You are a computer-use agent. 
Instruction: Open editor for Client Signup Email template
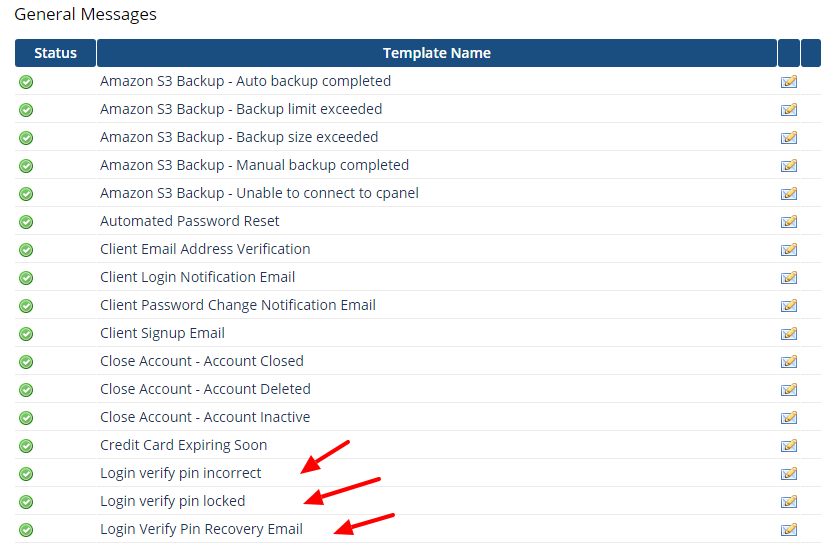[788, 333]
